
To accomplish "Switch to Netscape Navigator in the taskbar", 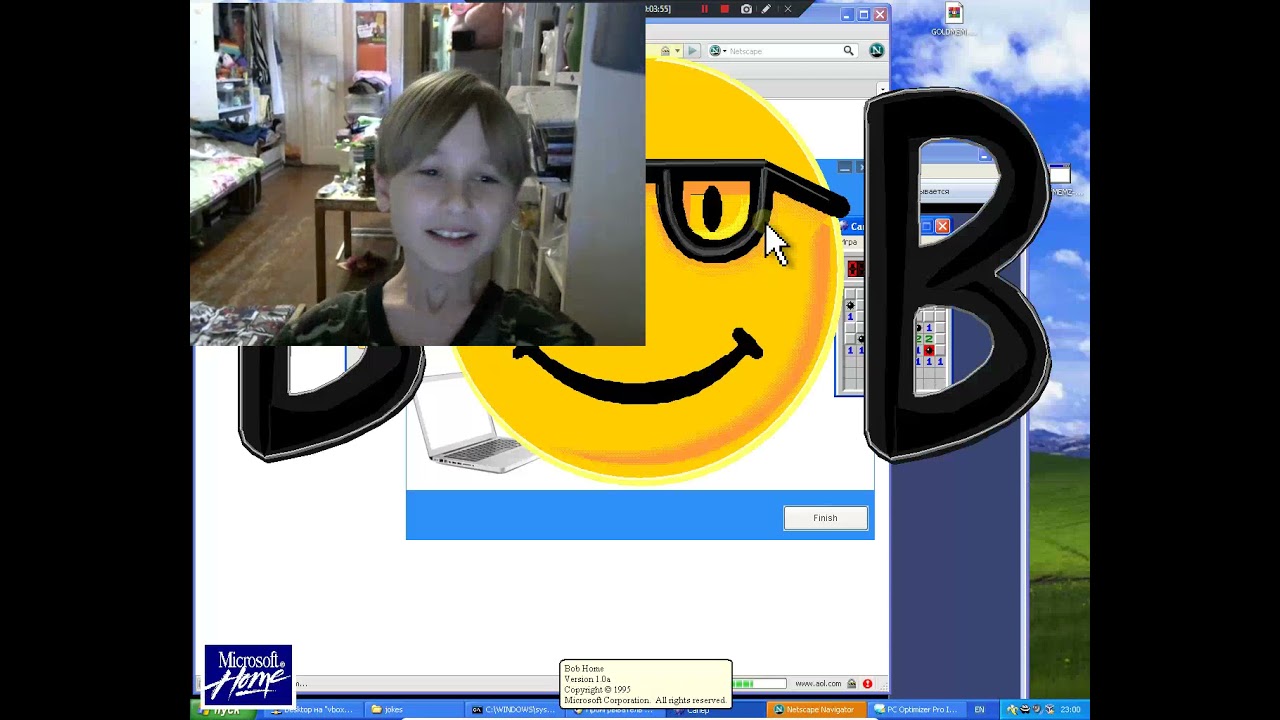I will [x=816, y=710].
